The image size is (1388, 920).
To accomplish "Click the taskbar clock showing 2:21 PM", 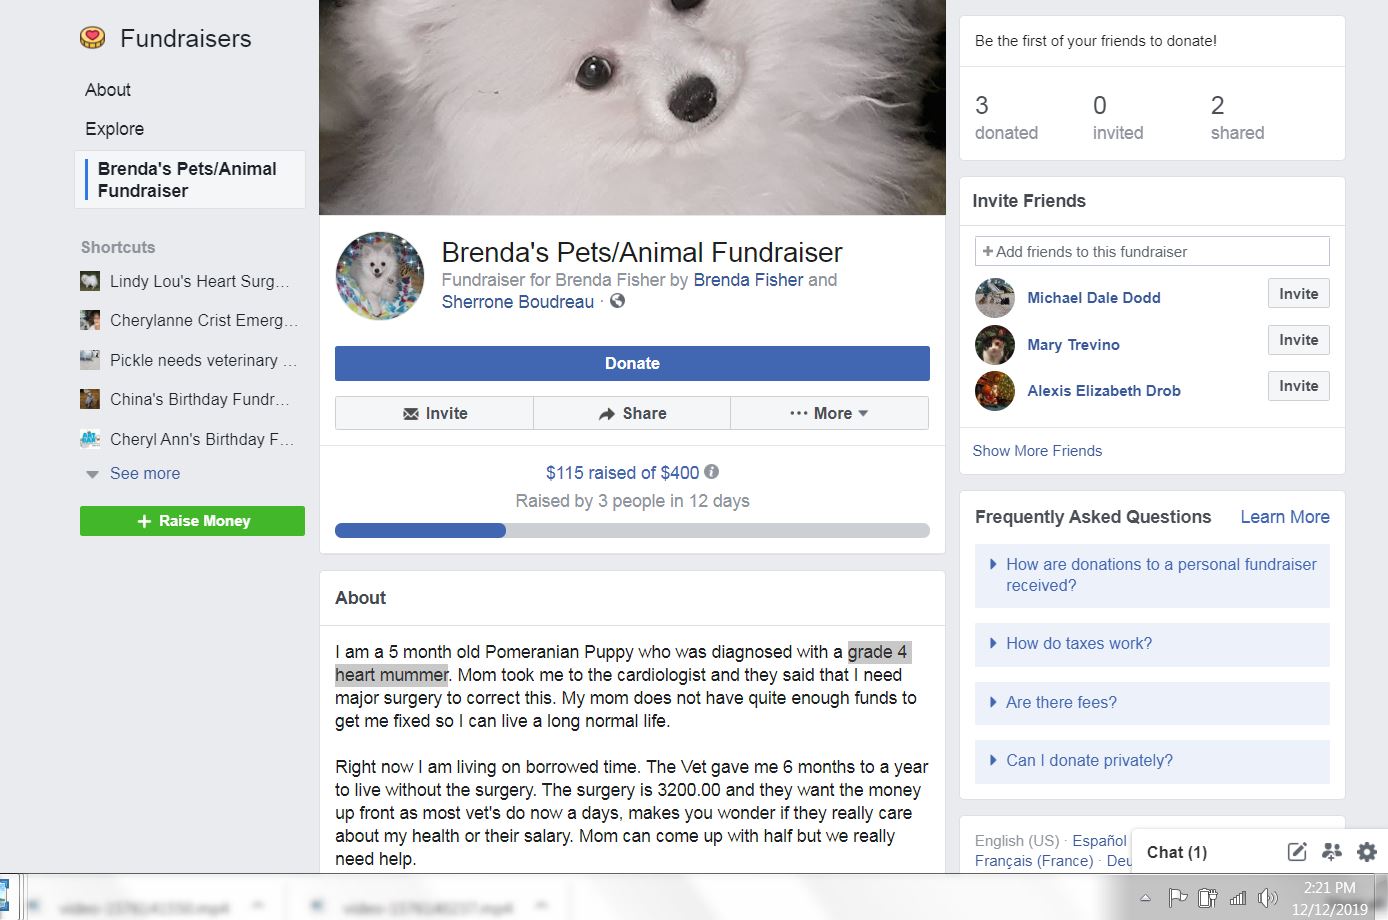I will (x=1329, y=897).
